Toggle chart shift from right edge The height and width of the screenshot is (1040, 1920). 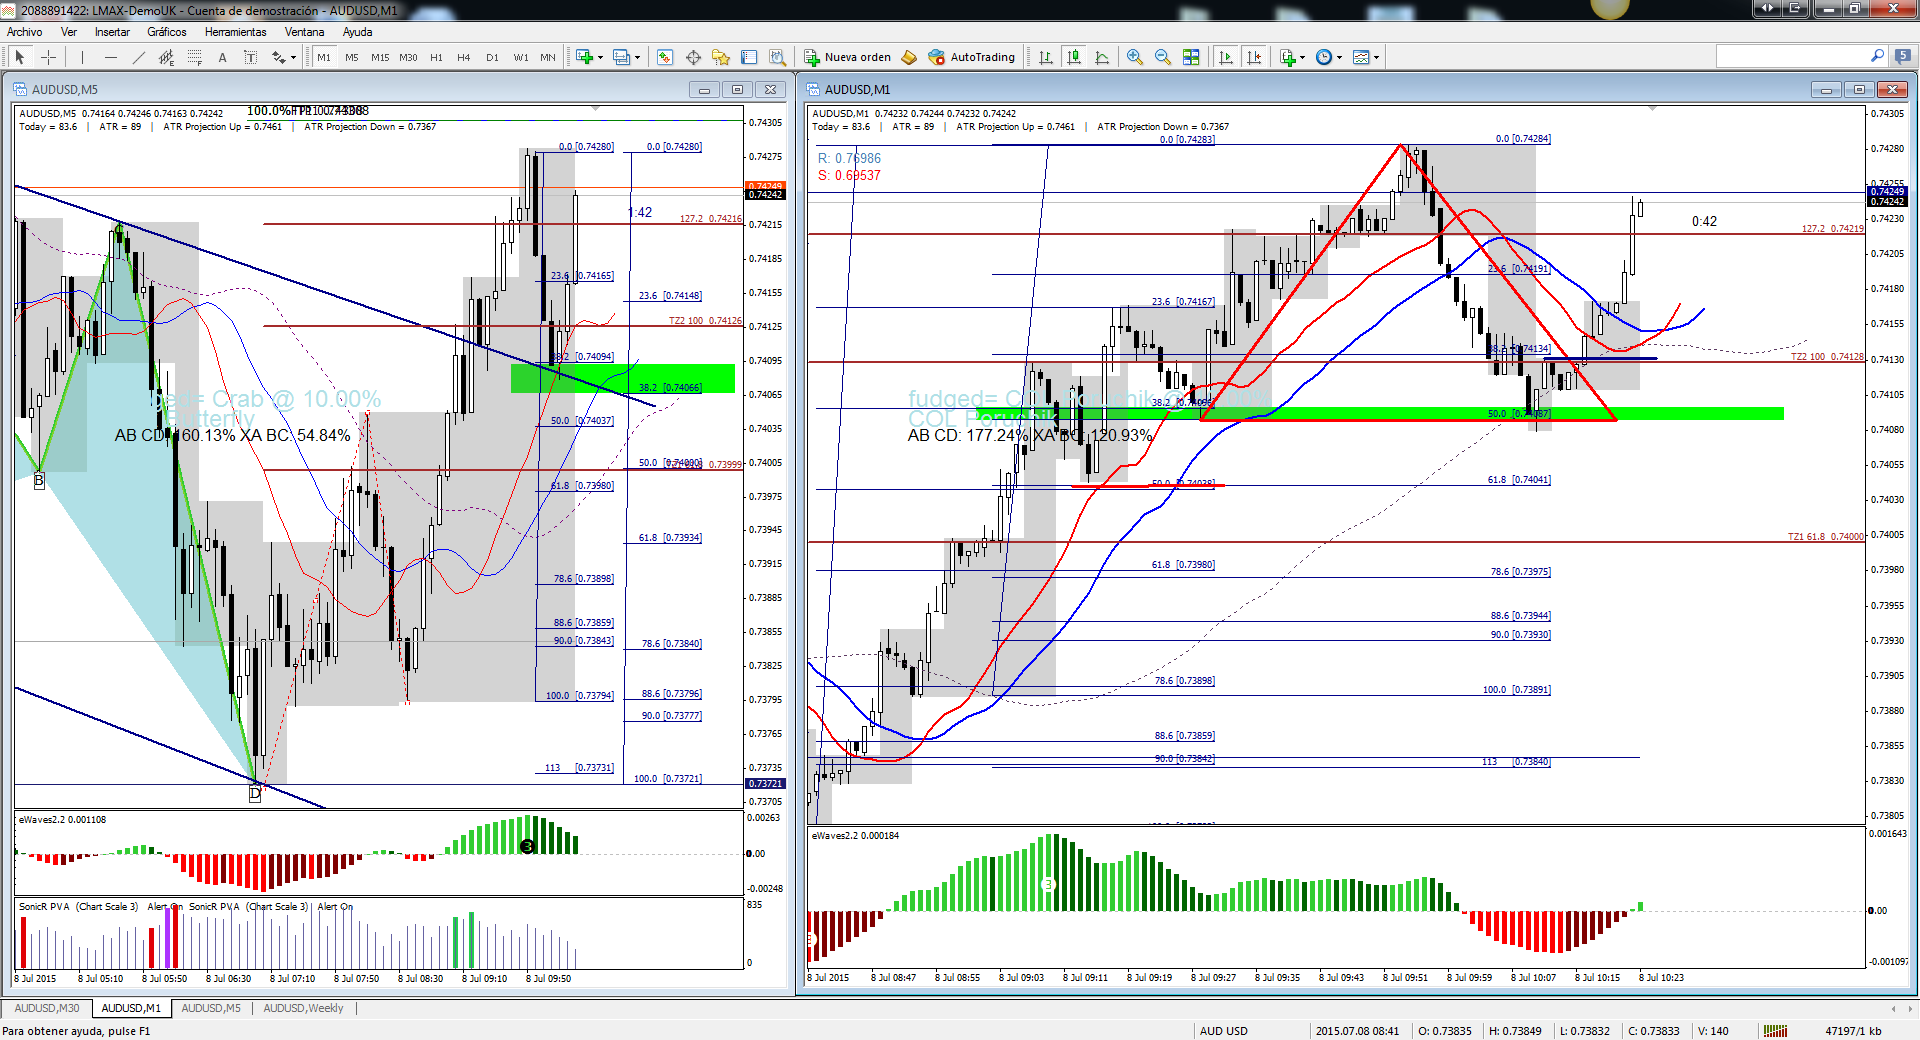tap(1254, 57)
